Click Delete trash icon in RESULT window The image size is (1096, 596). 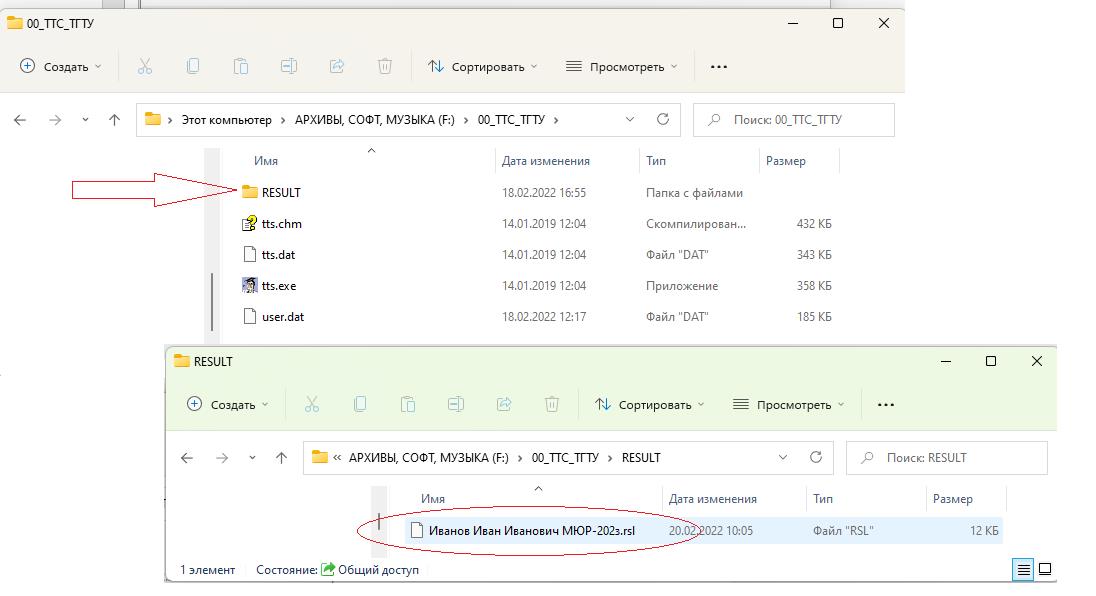coord(551,405)
